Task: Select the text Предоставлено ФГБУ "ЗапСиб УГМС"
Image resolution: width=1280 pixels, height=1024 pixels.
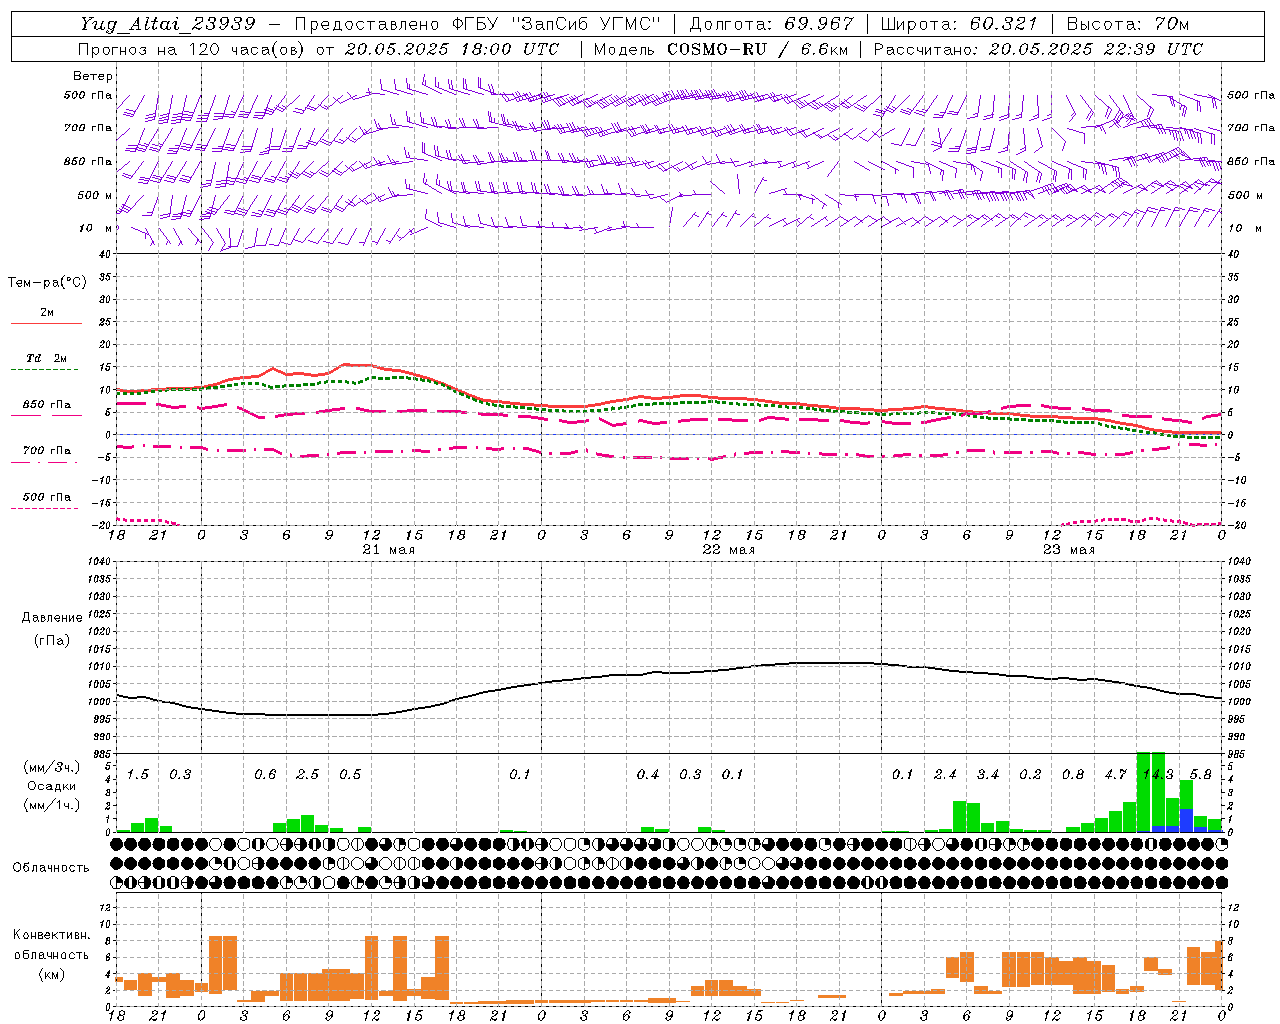Action: tap(478, 24)
